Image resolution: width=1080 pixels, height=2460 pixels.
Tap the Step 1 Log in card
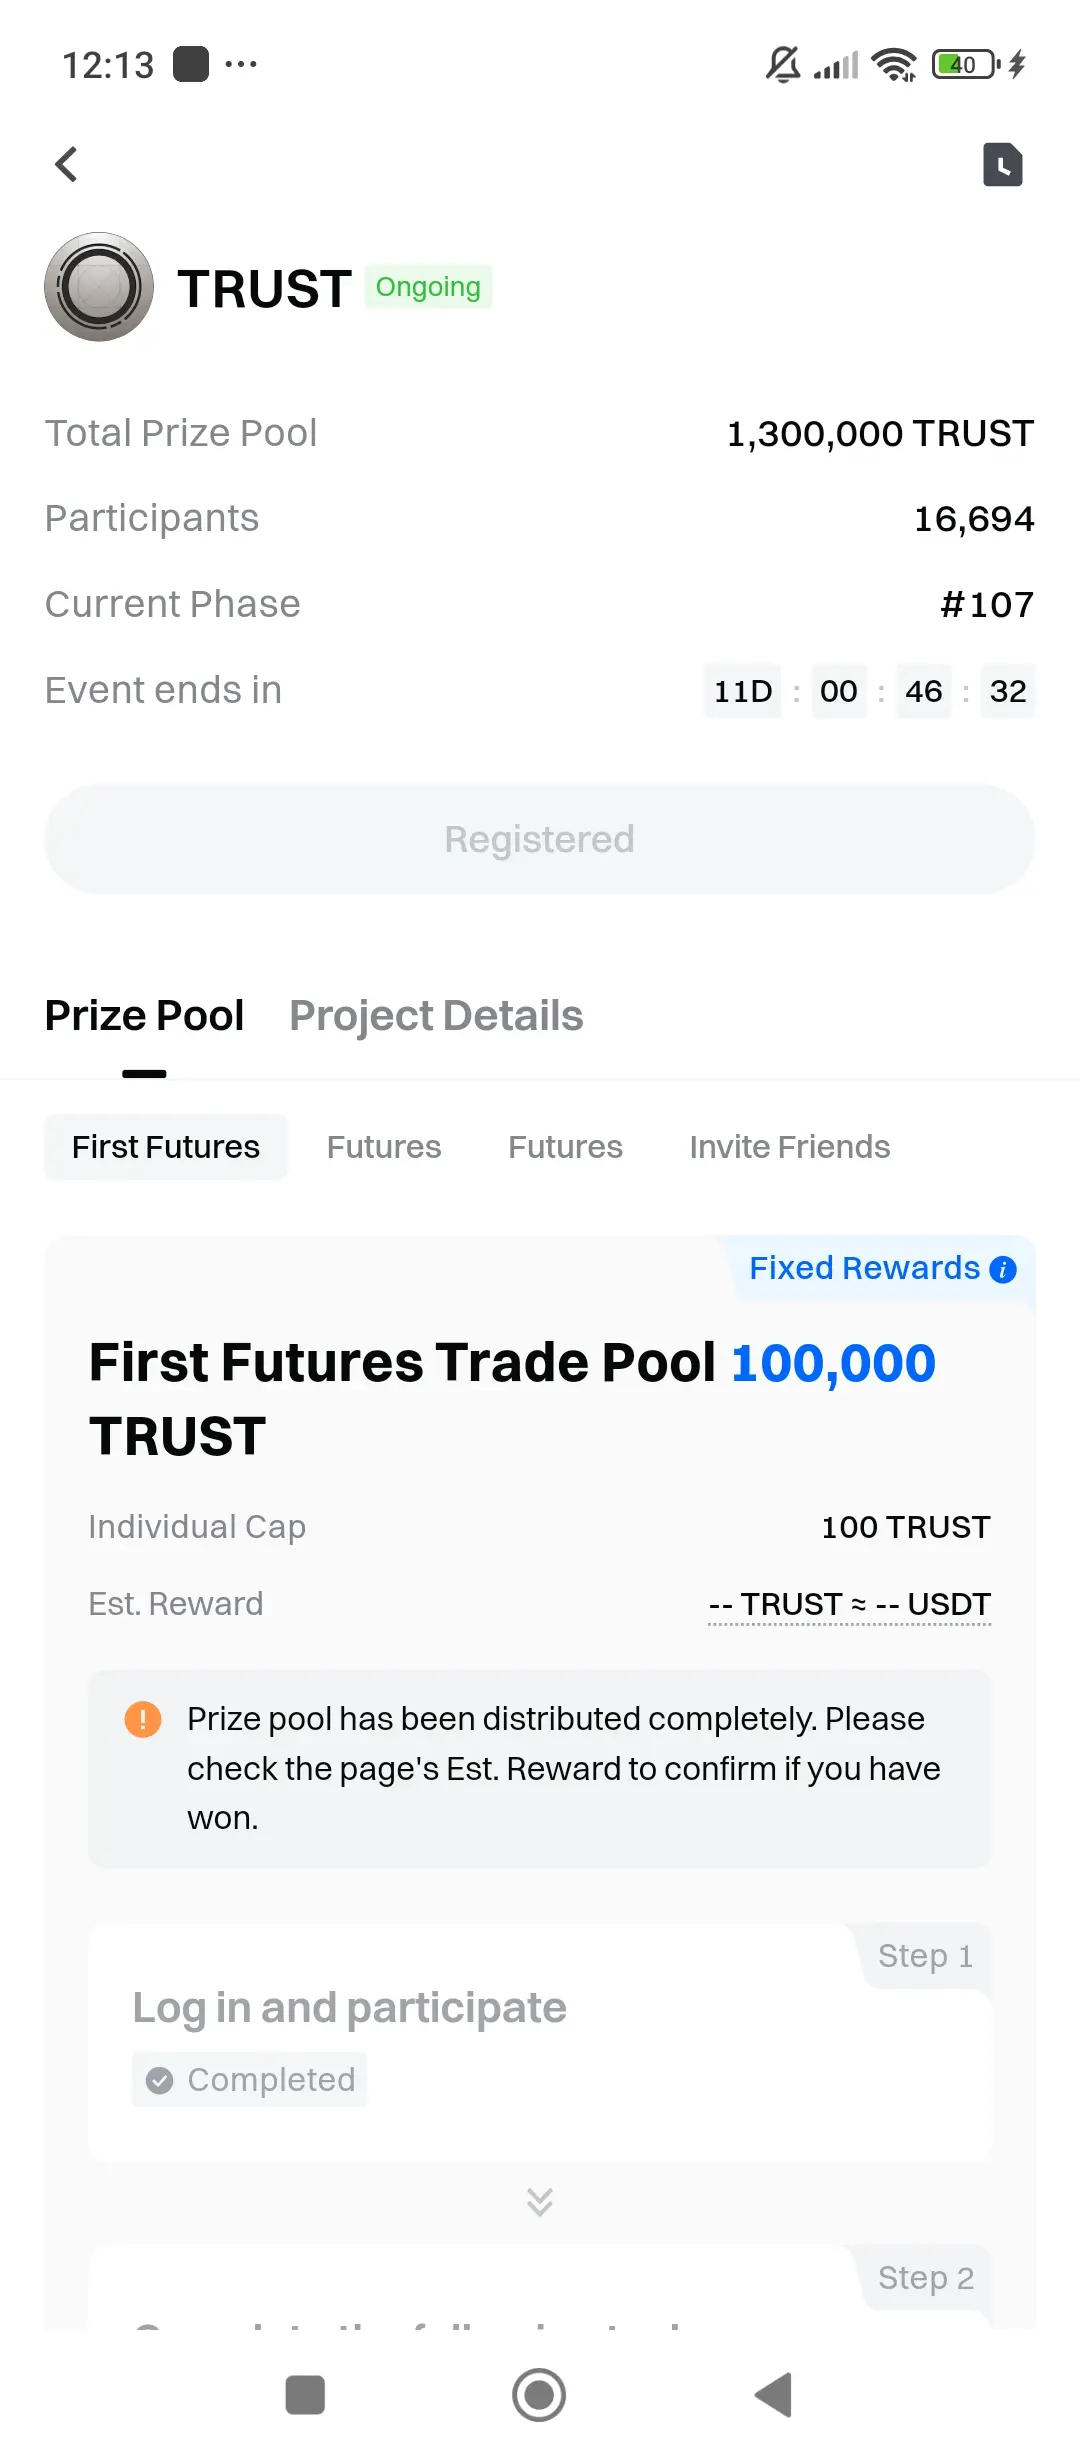[x=540, y=2042]
